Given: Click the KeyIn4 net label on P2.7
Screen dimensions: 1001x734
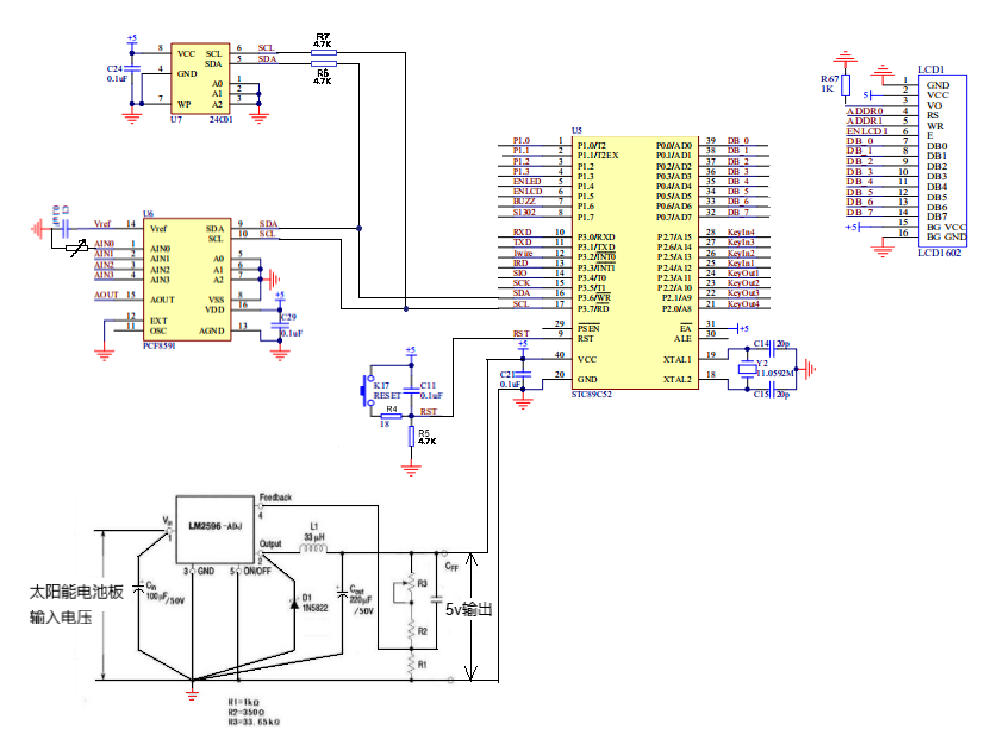Looking at the screenshot, I should click(x=741, y=233).
